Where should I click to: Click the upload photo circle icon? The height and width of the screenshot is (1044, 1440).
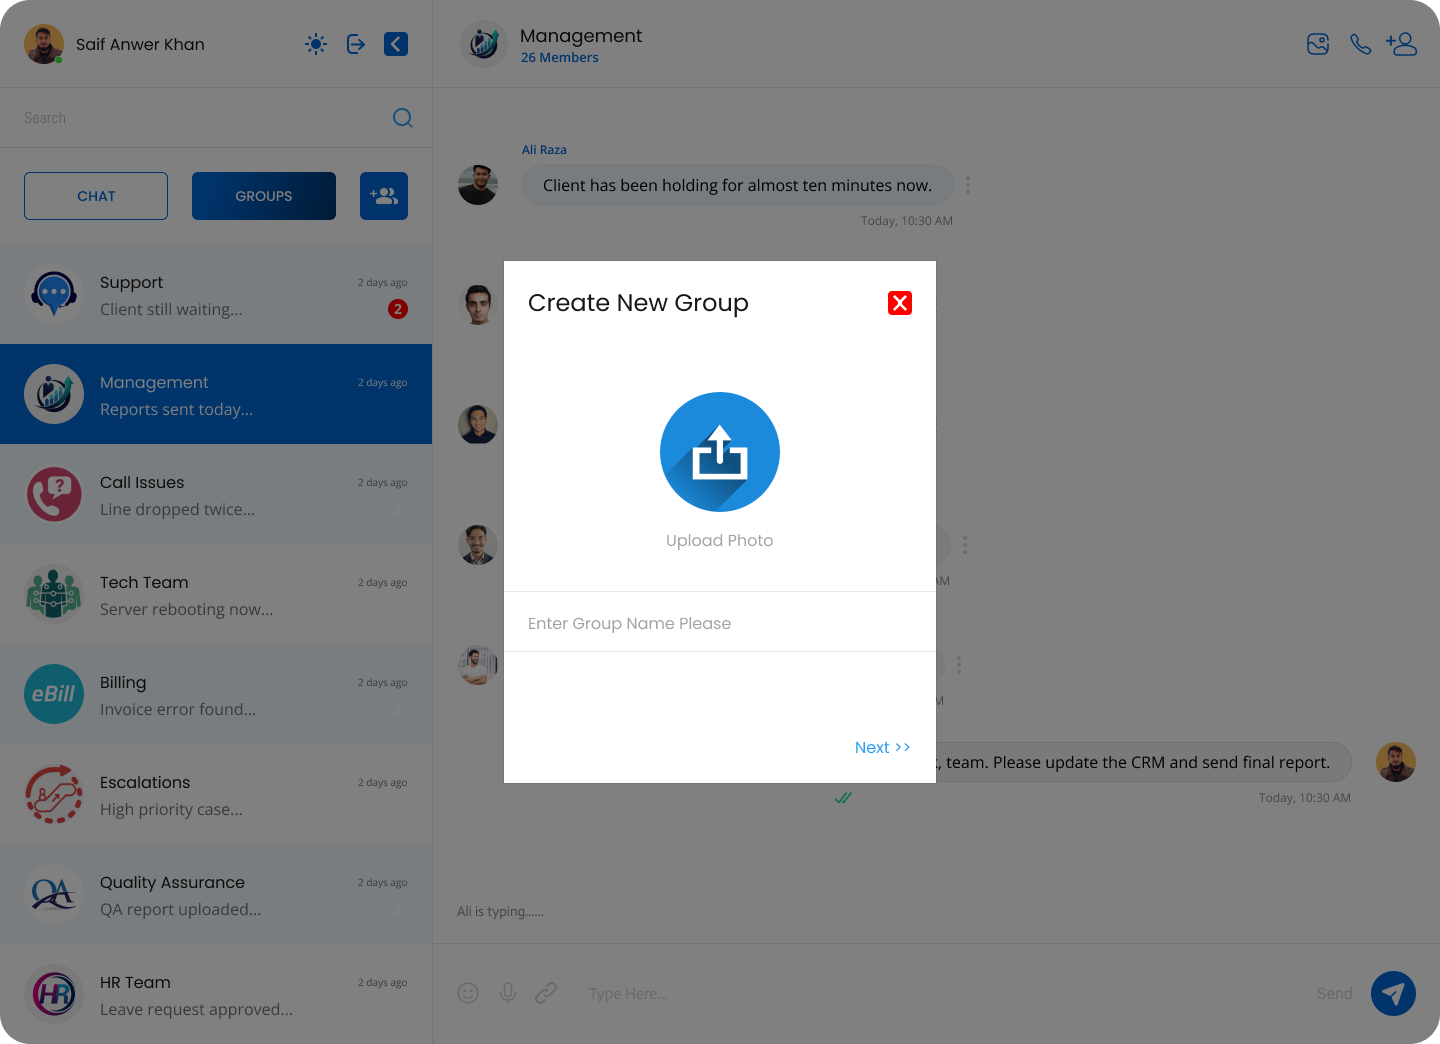[x=720, y=452]
